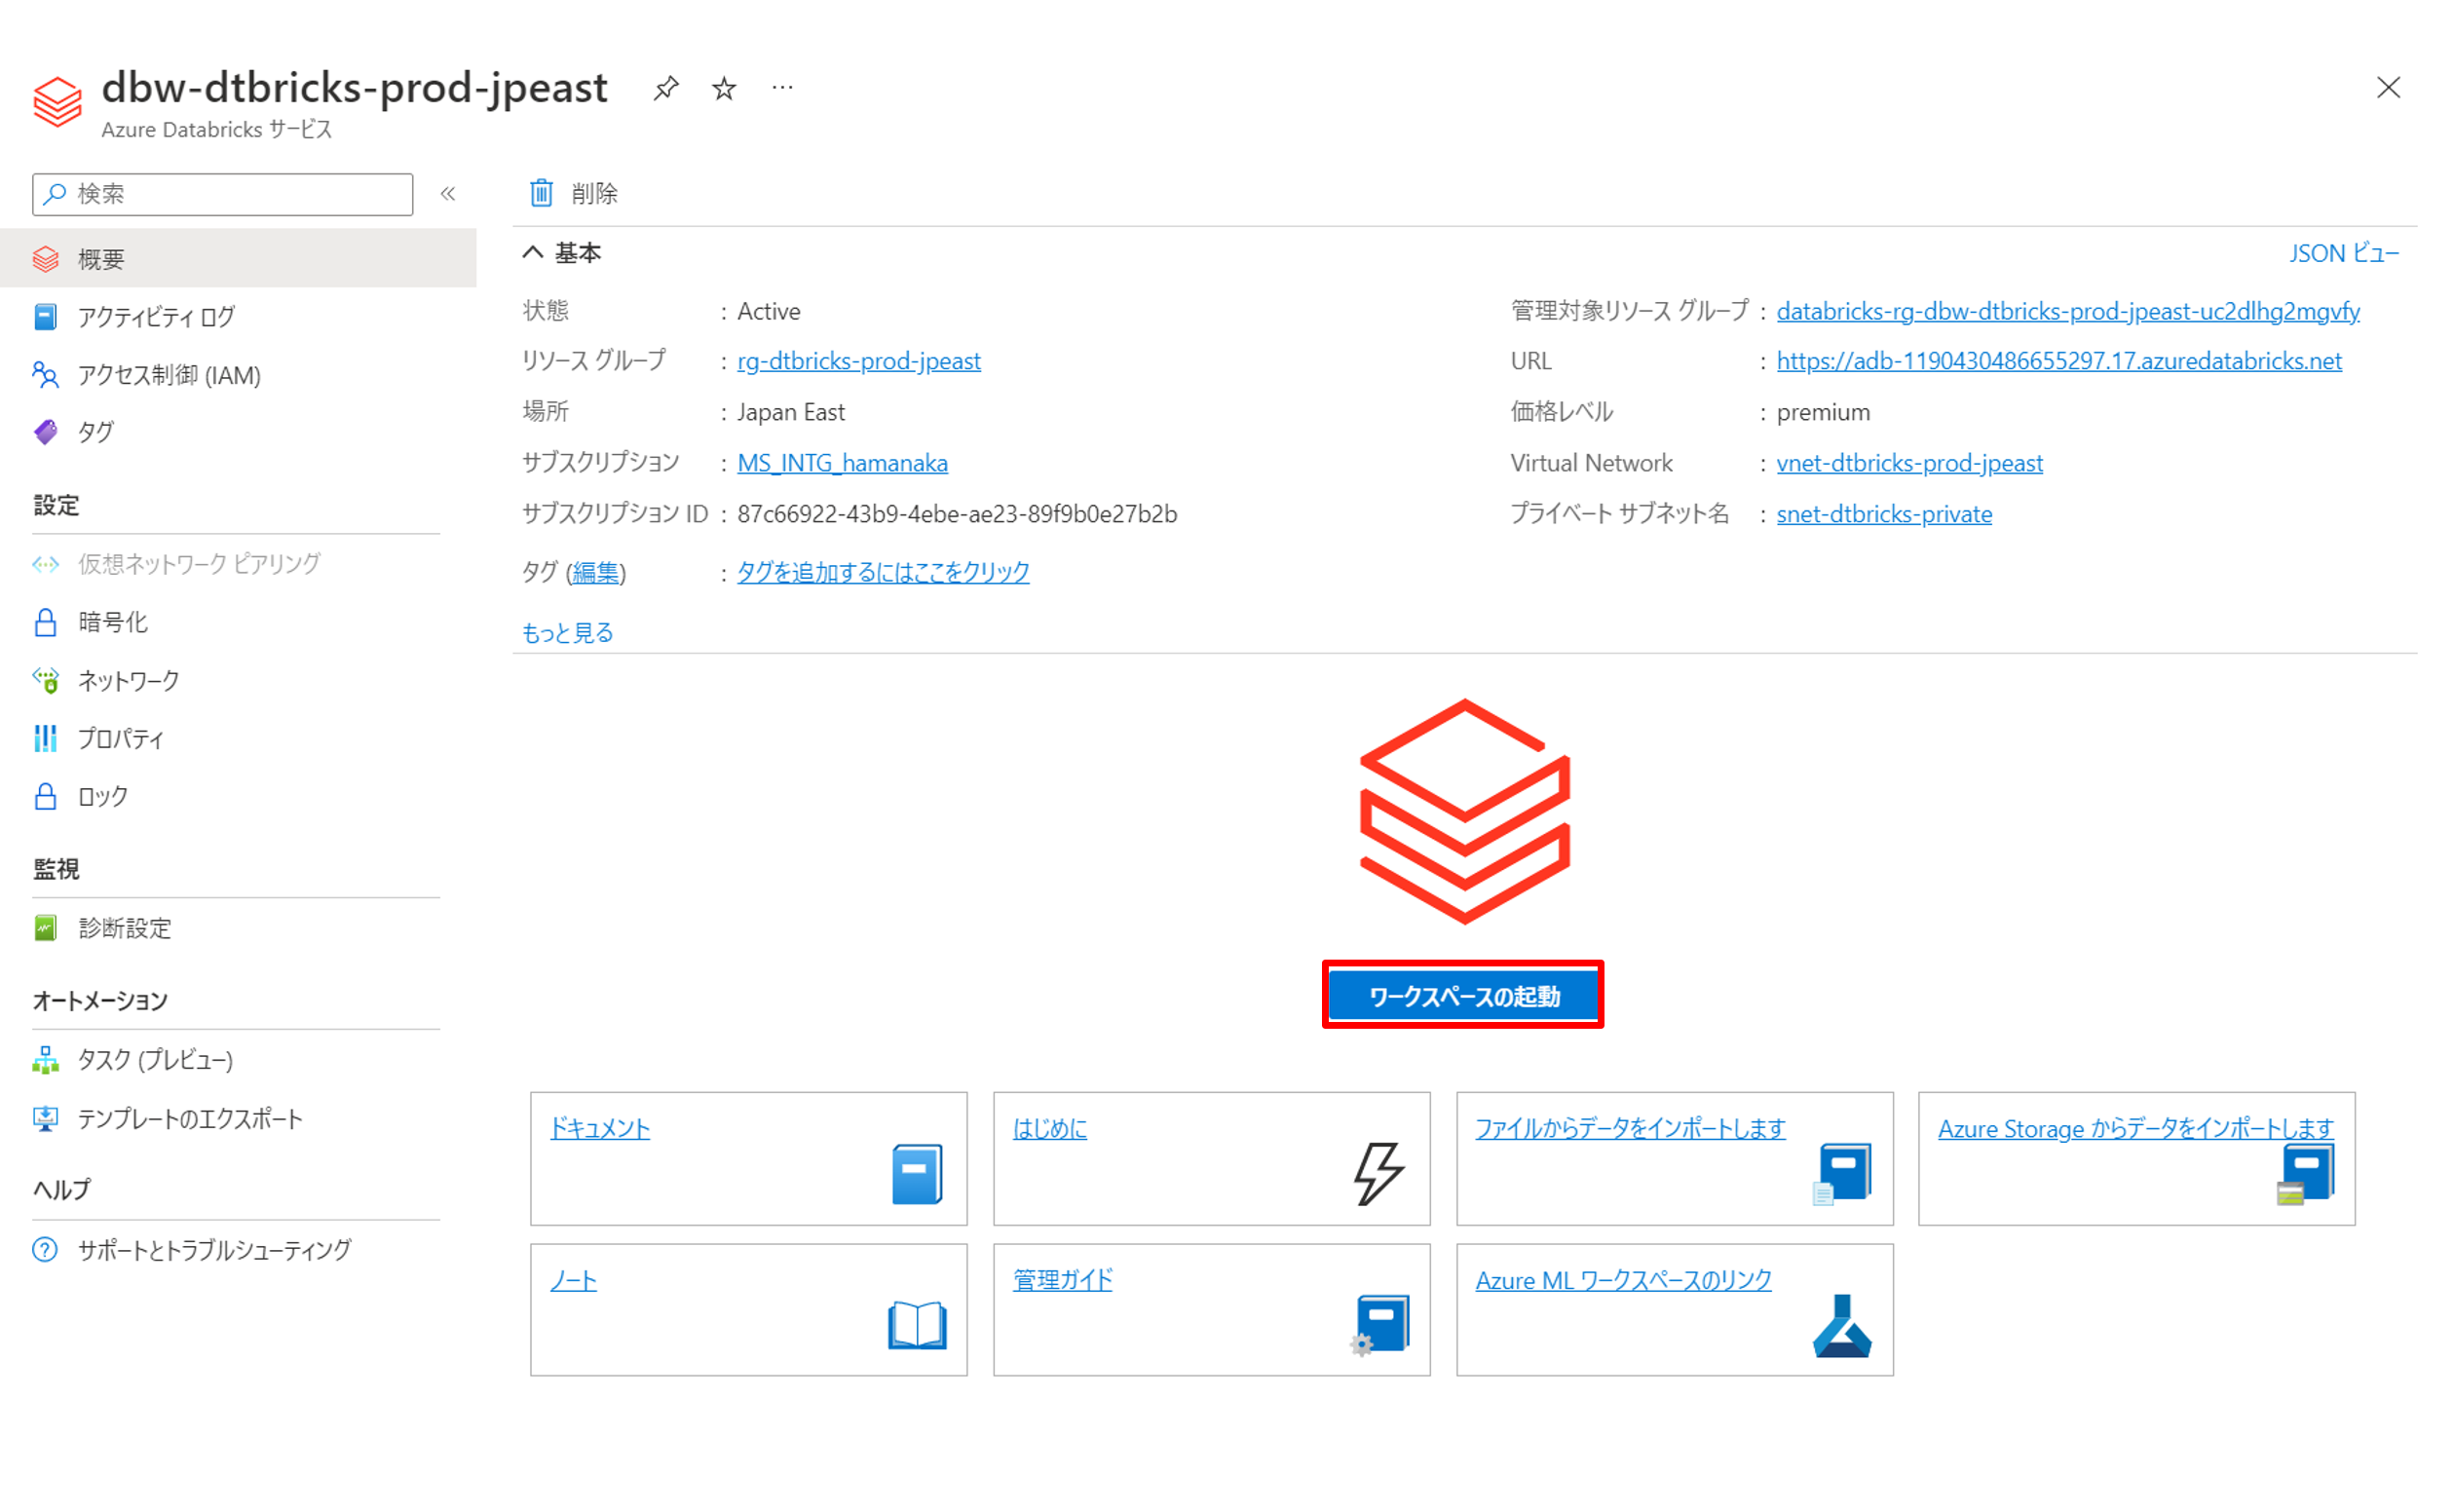Collapse the 基本 essentials section
Image resolution: width=2454 pixels, height=1512 pixels.
coord(533,253)
